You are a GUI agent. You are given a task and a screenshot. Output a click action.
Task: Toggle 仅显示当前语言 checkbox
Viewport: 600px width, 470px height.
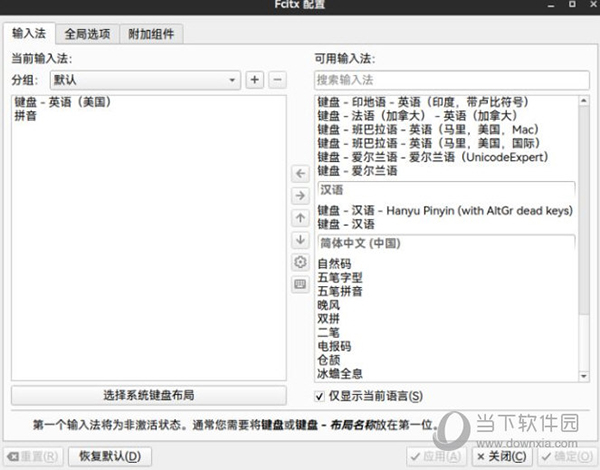pos(320,397)
